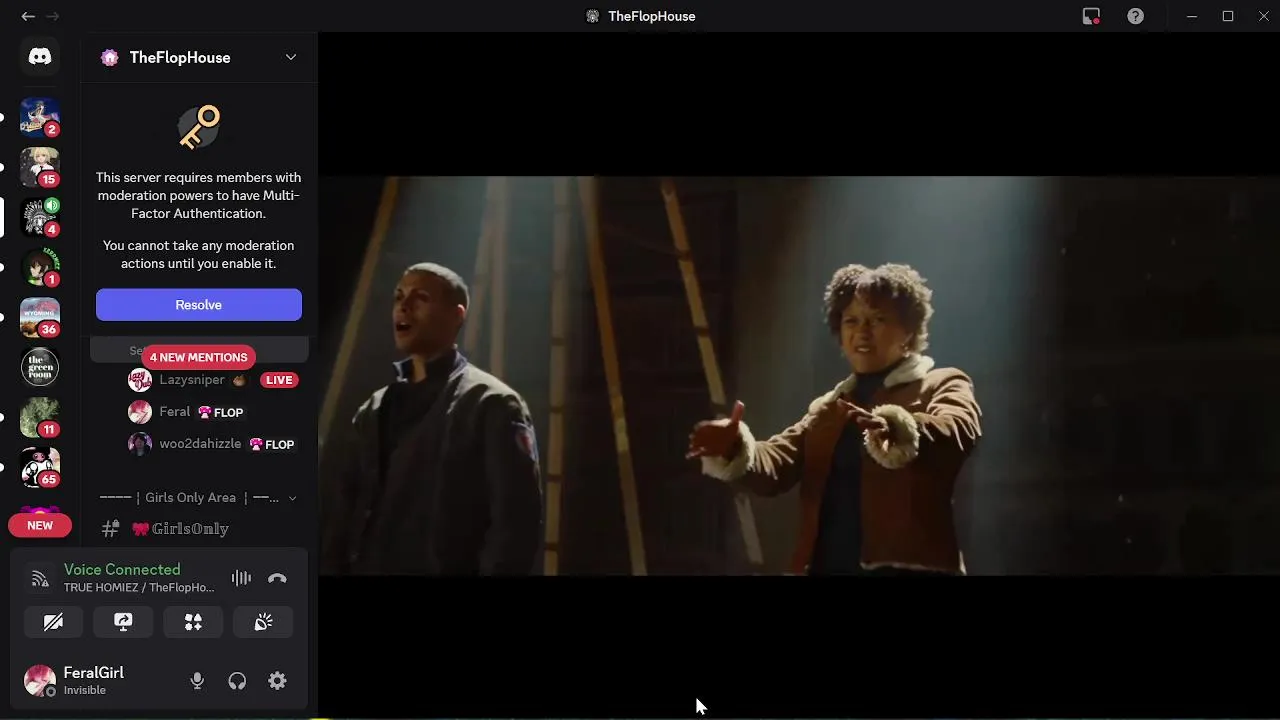Click Voice Connected status text
Image resolution: width=1280 pixels, height=720 pixels.
(x=122, y=570)
